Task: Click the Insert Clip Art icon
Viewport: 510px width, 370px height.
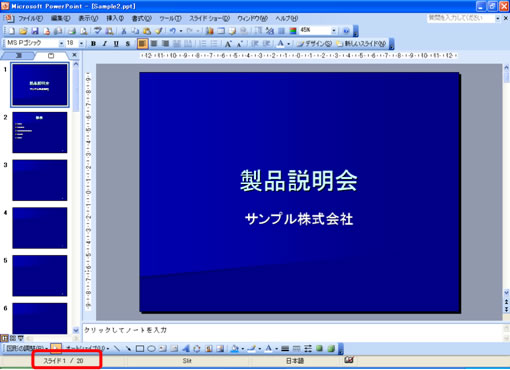Action: pyautogui.click(x=209, y=349)
